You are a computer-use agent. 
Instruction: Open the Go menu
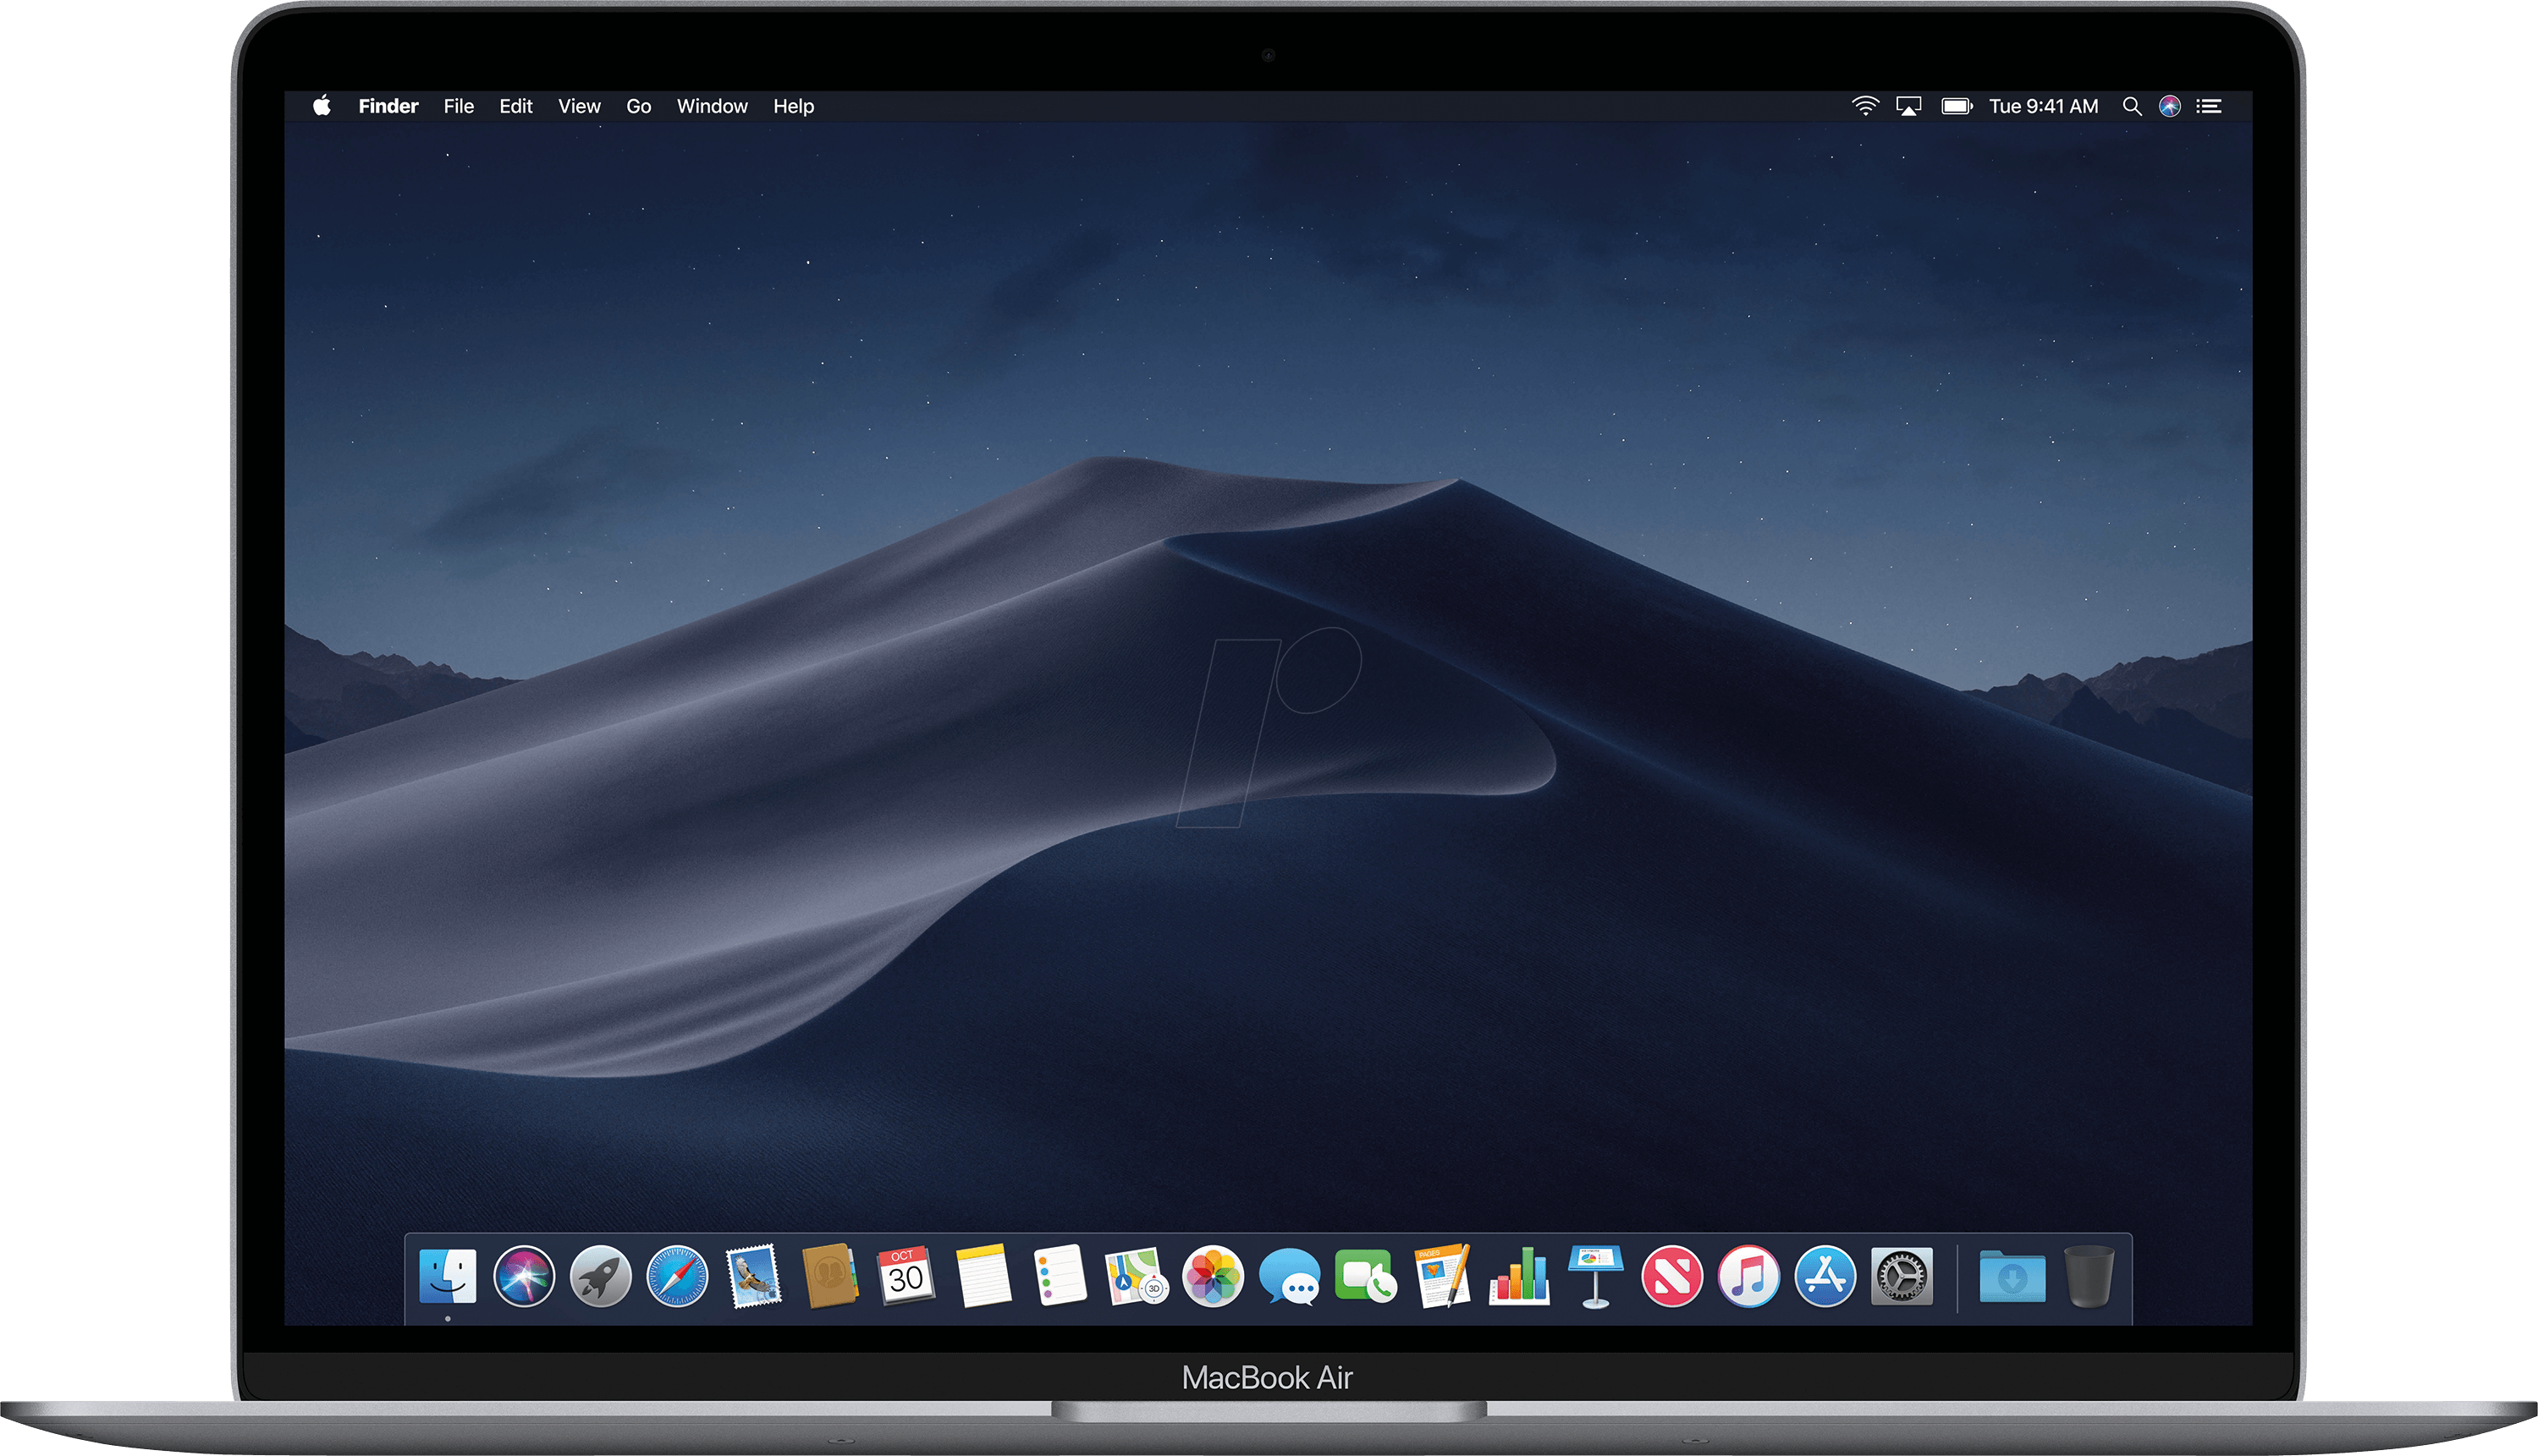point(638,106)
